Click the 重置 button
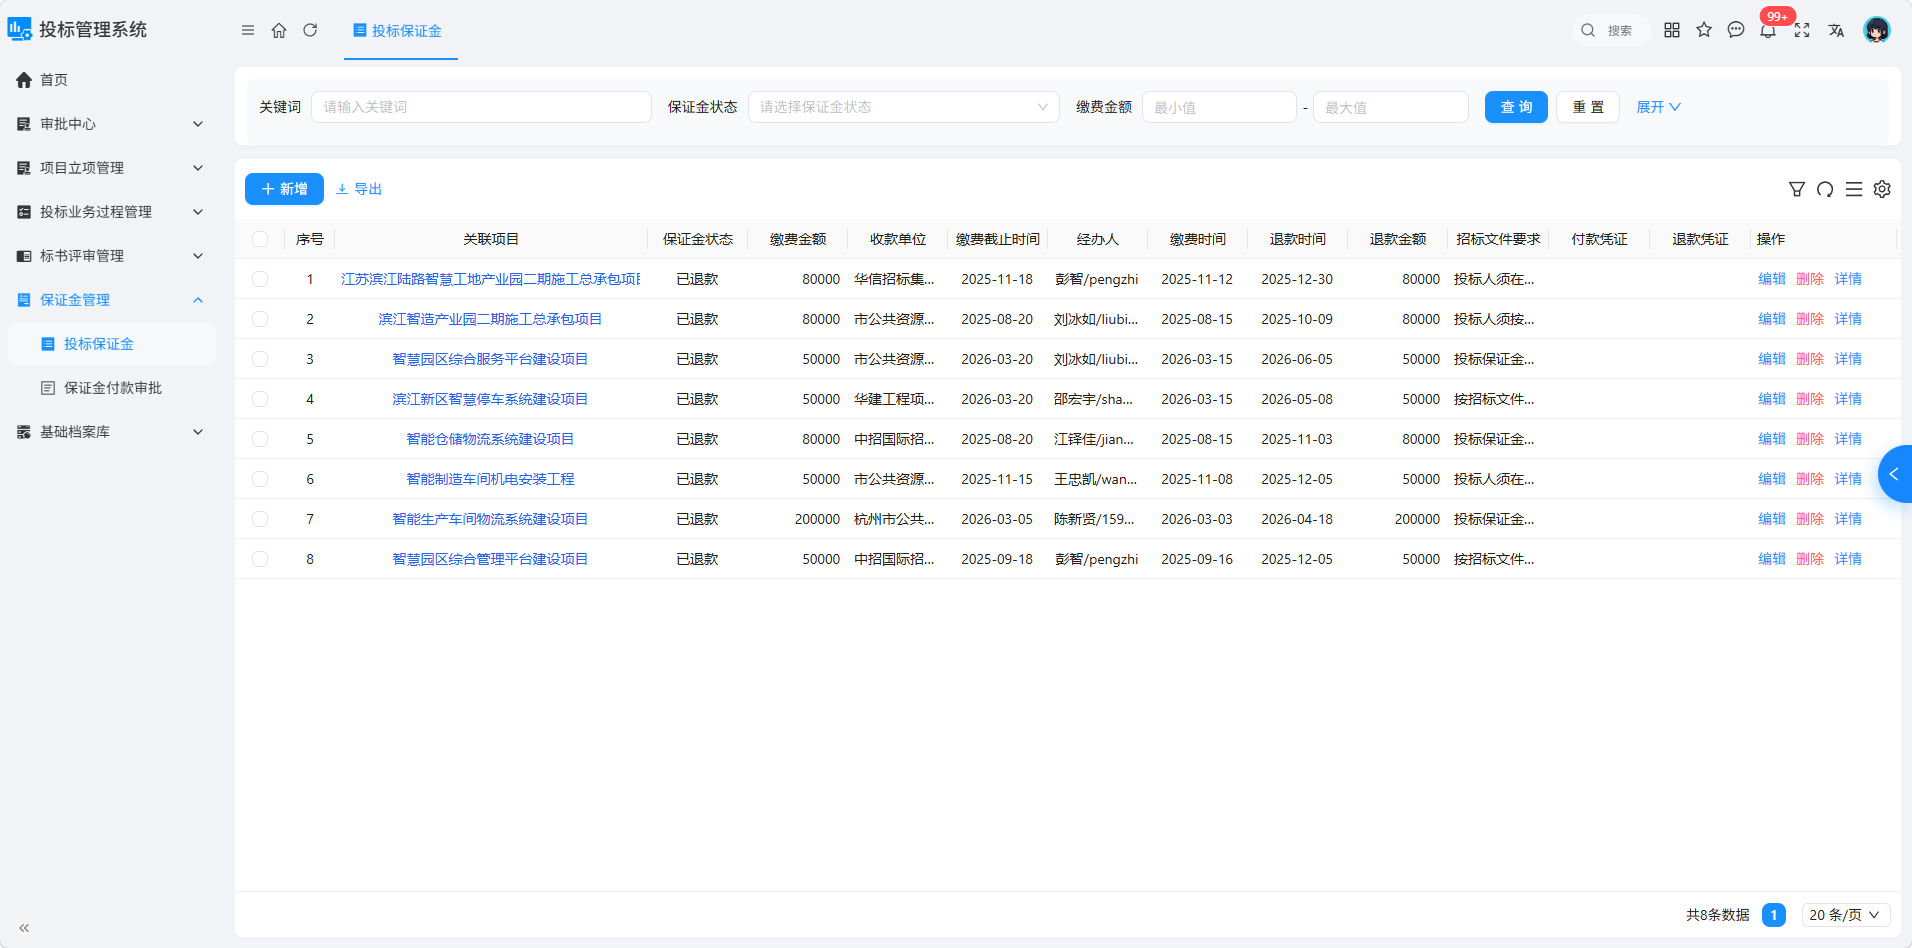Image resolution: width=1912 pixels, height=948 pixels. click(1588, 107)
